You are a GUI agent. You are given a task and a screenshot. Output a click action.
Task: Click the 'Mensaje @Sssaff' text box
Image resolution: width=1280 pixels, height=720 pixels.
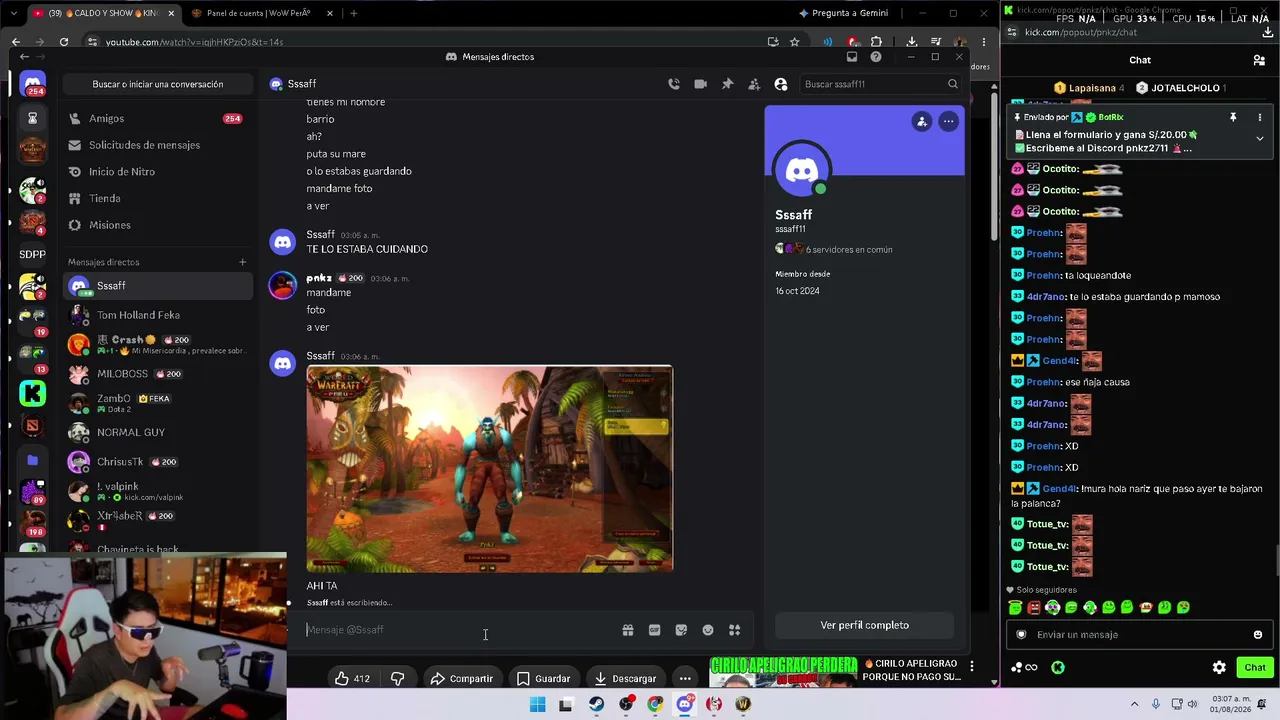[460, 630]
